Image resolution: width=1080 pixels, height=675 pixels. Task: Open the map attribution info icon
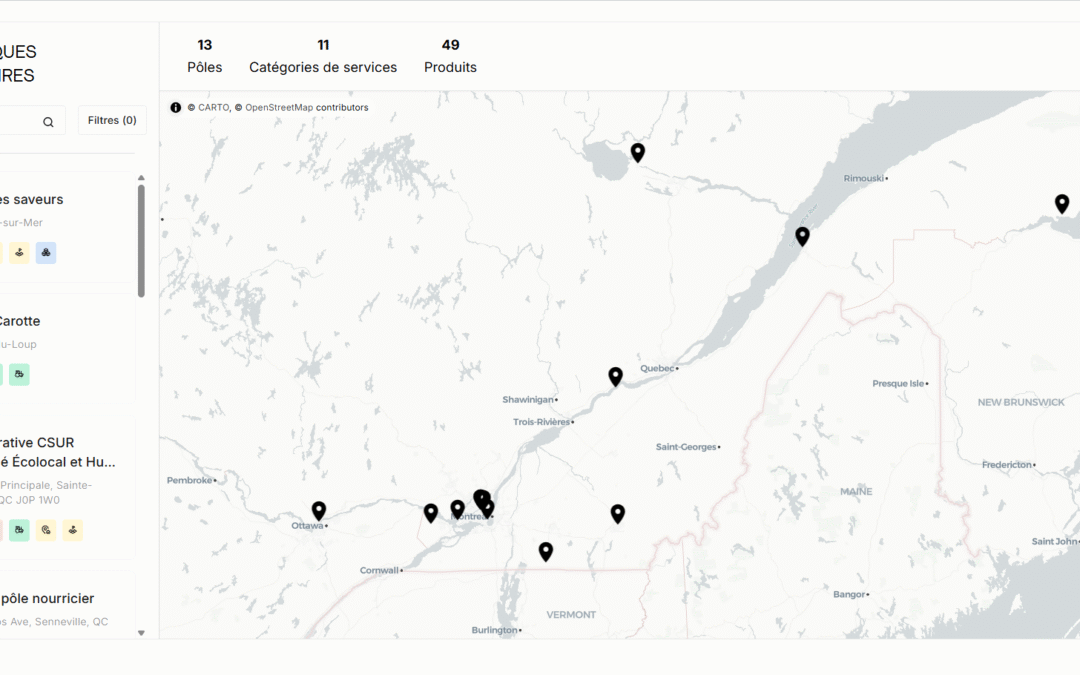[x=177, y=107]
